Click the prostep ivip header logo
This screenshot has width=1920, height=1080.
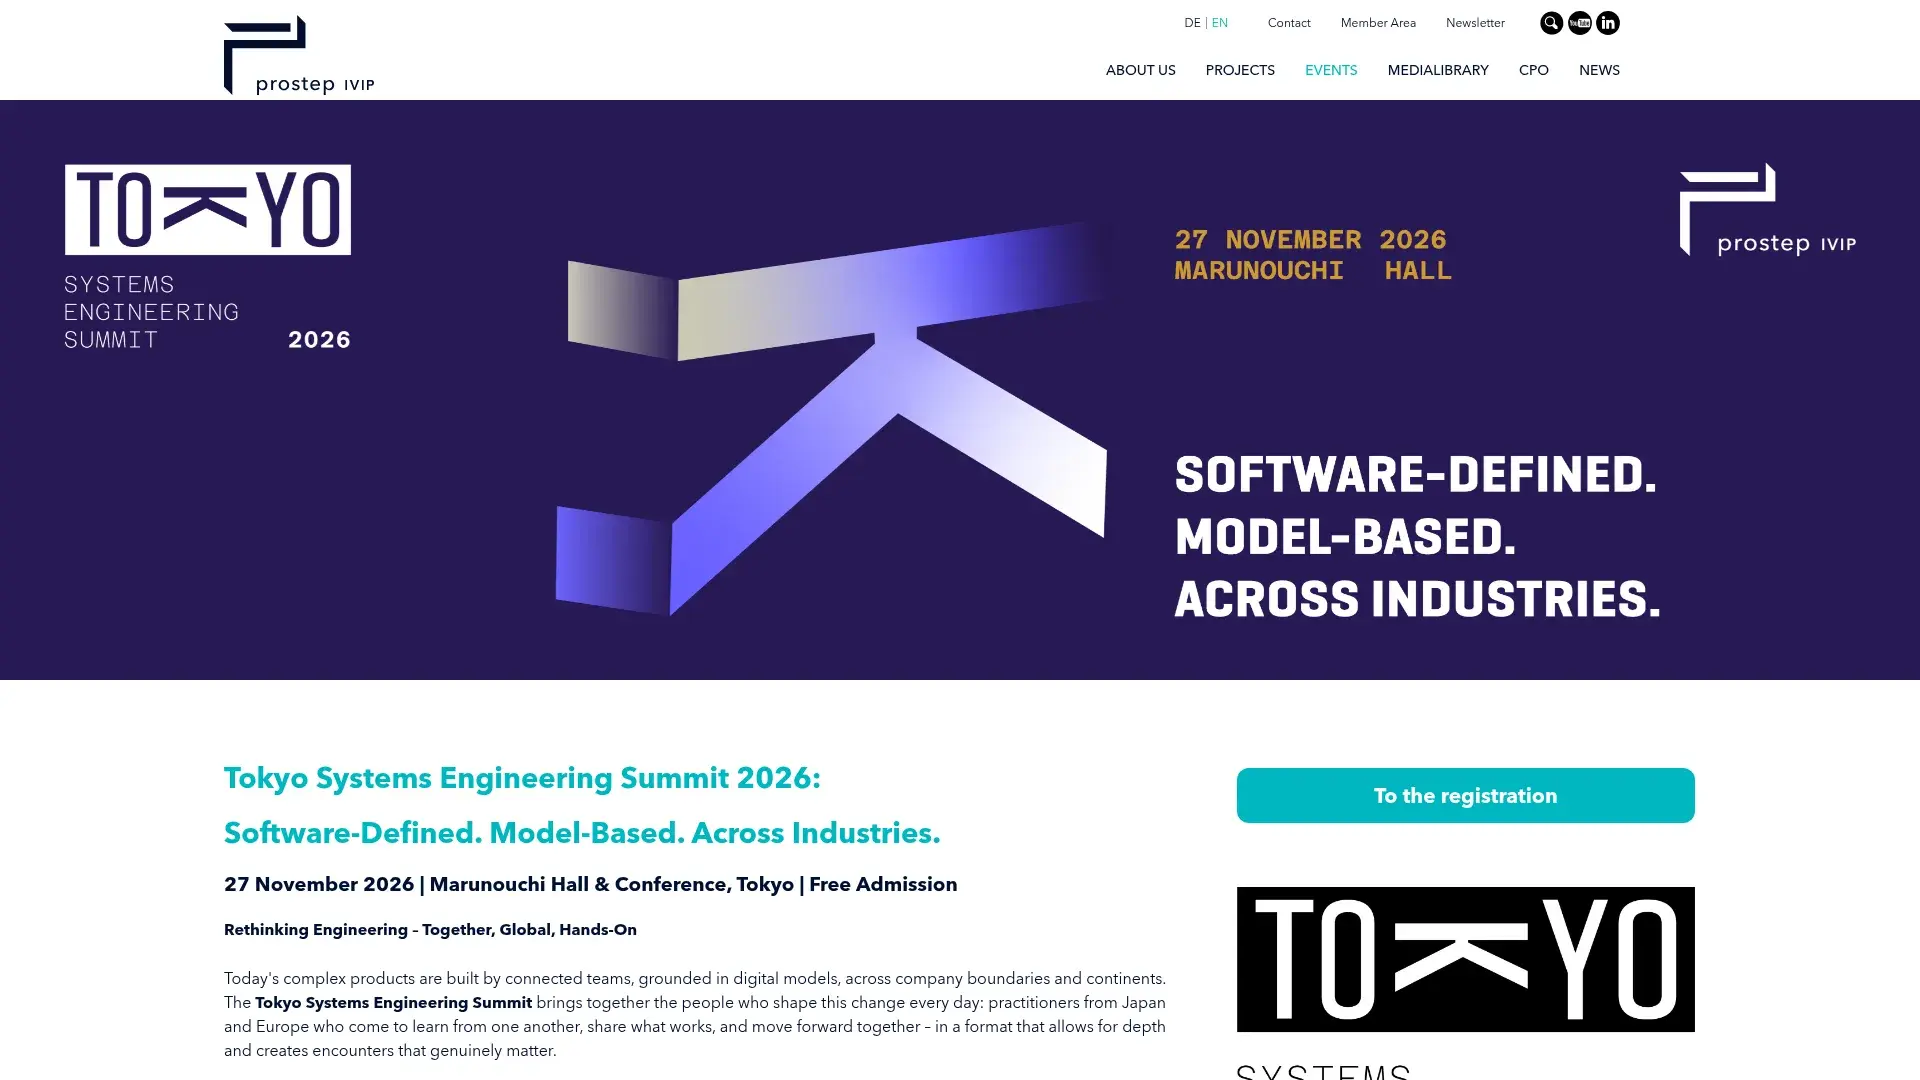click(299, 55)
